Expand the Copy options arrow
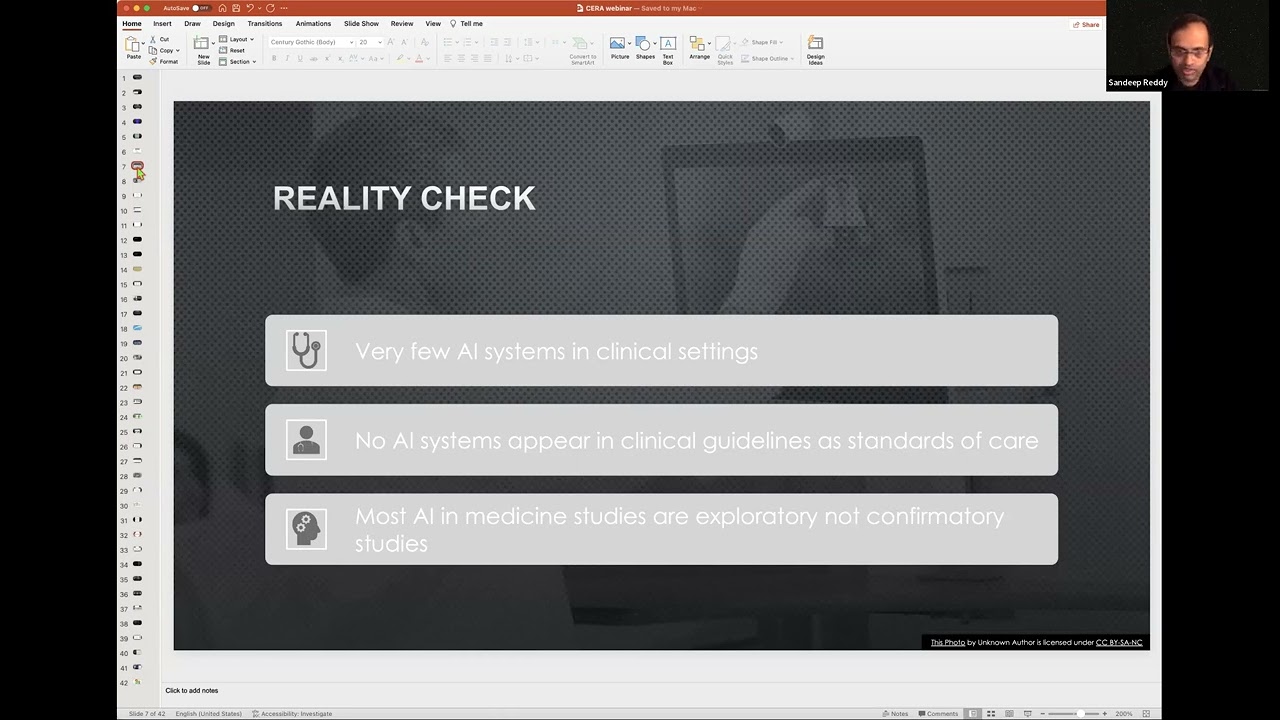 (177, 50)
